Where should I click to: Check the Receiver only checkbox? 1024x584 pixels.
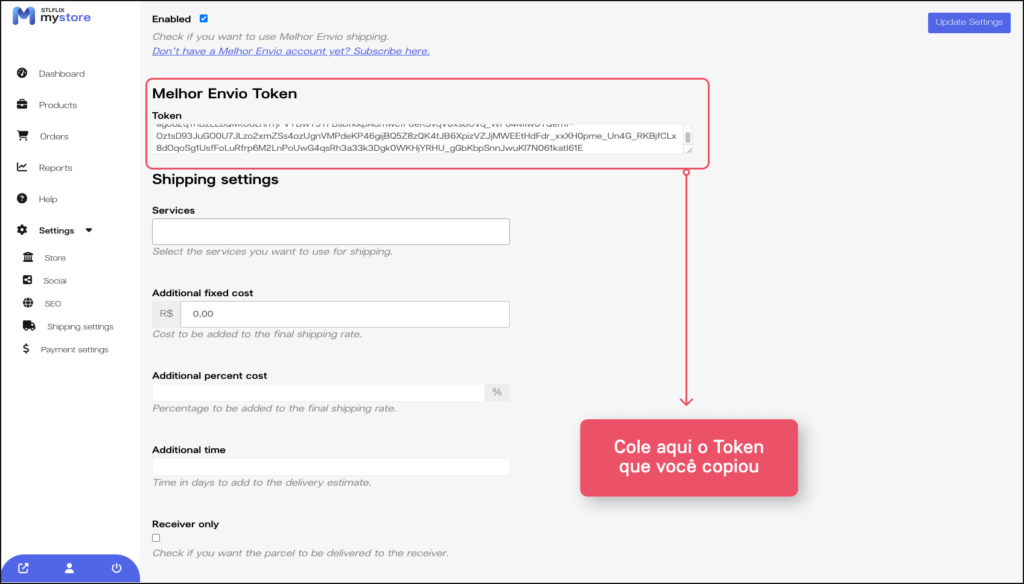(156, 538)
